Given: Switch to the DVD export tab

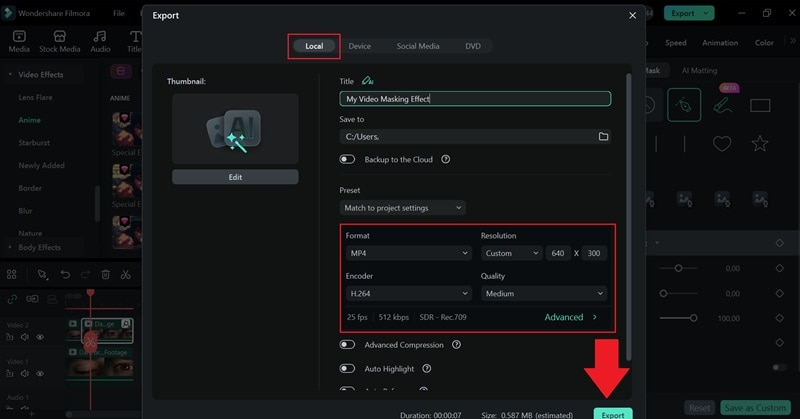Looking at the screenshot, I should tap(473, 46).
